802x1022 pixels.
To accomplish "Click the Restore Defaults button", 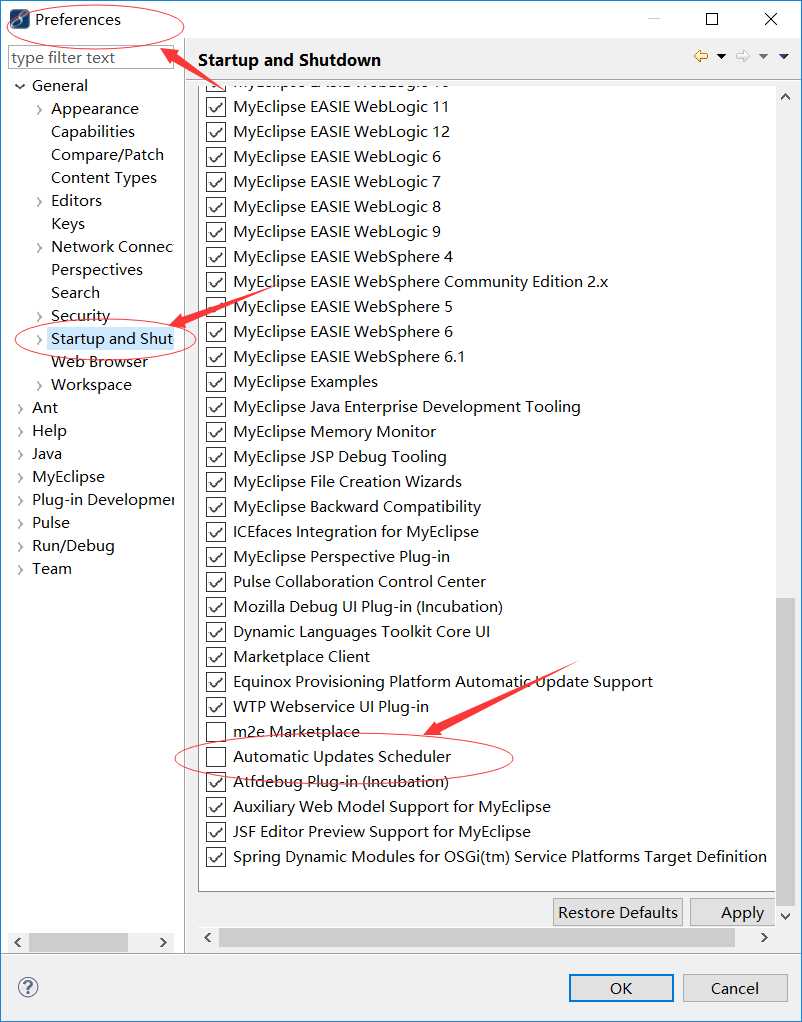I will [617, 912].
